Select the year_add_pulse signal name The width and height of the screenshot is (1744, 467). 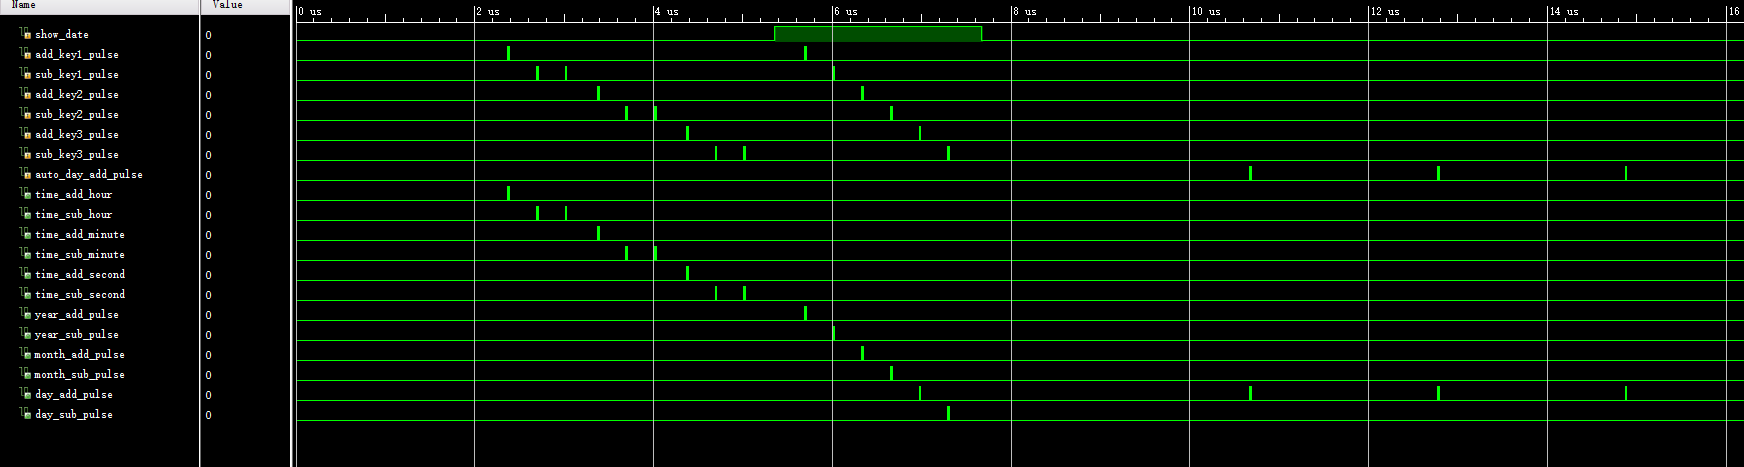(x=77, y=314)
